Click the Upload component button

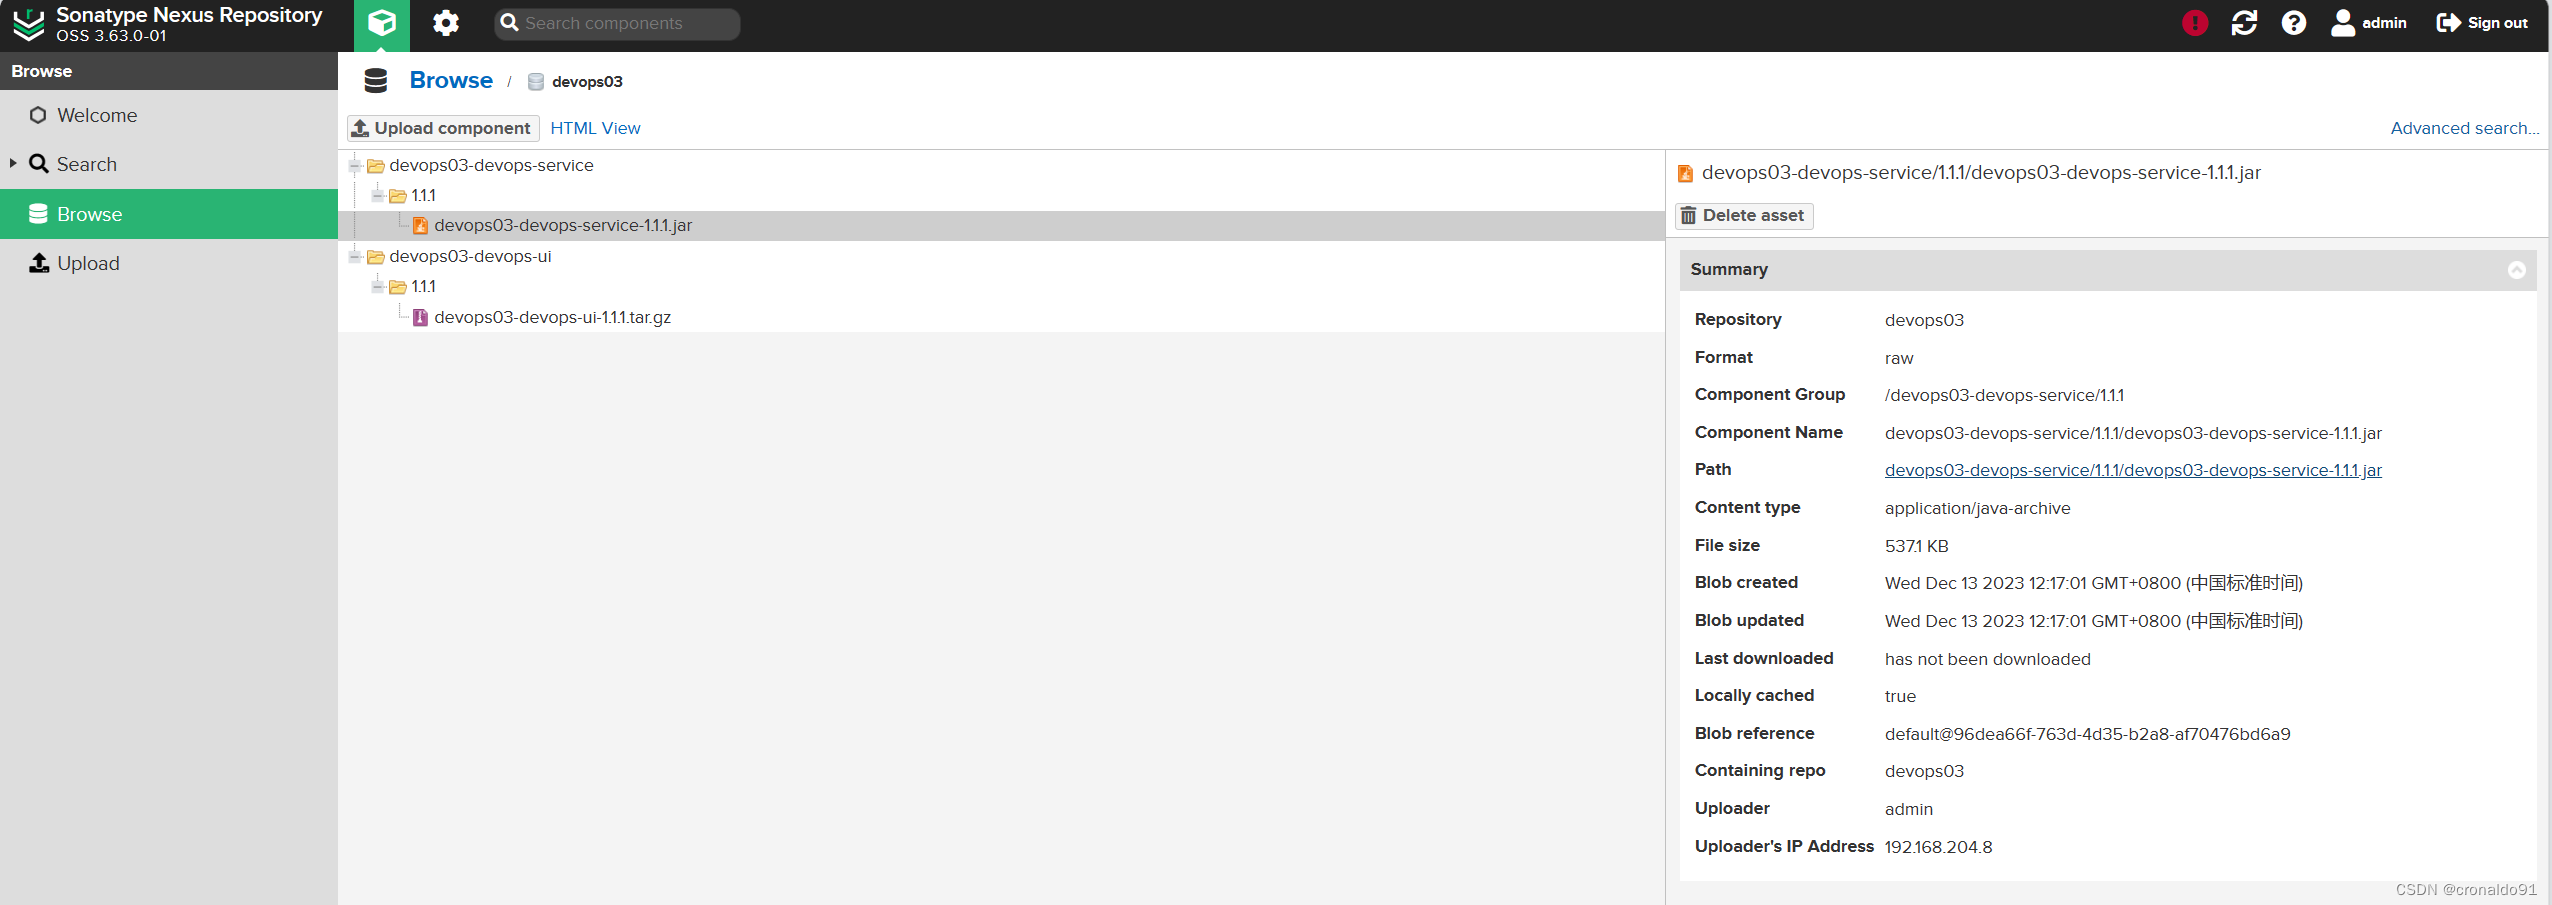(443, 128)
